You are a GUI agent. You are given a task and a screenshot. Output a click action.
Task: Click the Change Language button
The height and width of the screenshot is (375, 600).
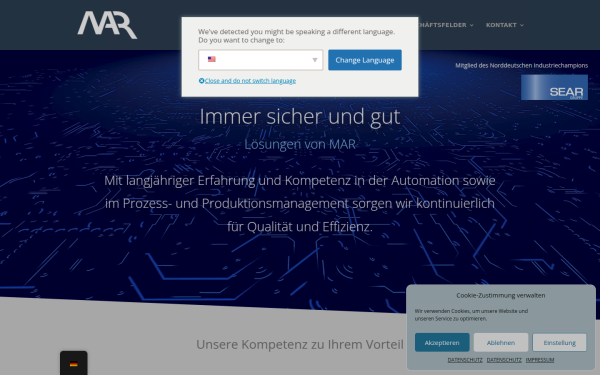tap(365, 60)
